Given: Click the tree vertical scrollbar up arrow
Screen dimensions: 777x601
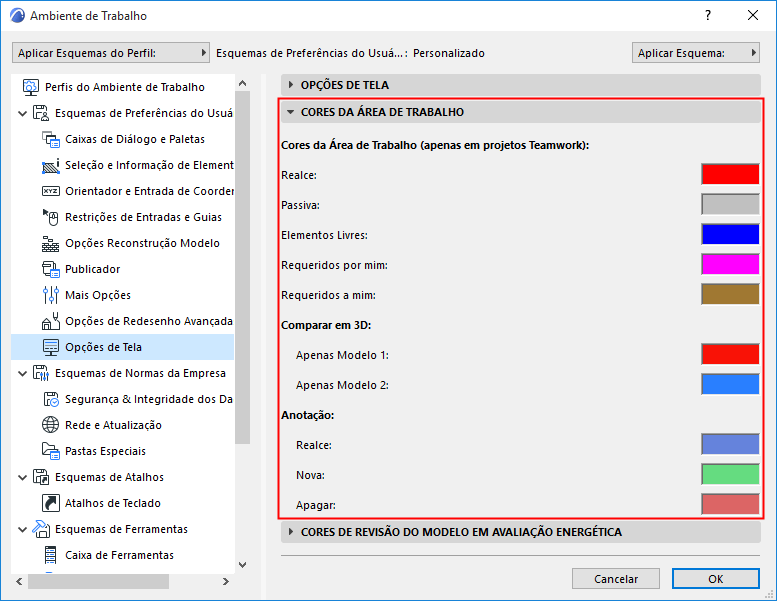Looking at the screenshot, I should point(242,83).
